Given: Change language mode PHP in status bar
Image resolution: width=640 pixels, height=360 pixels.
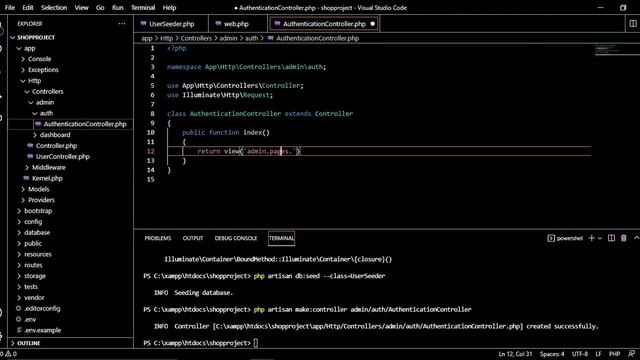Looking at the screenshot, I should pyautogui.click(x=614, y=354).
